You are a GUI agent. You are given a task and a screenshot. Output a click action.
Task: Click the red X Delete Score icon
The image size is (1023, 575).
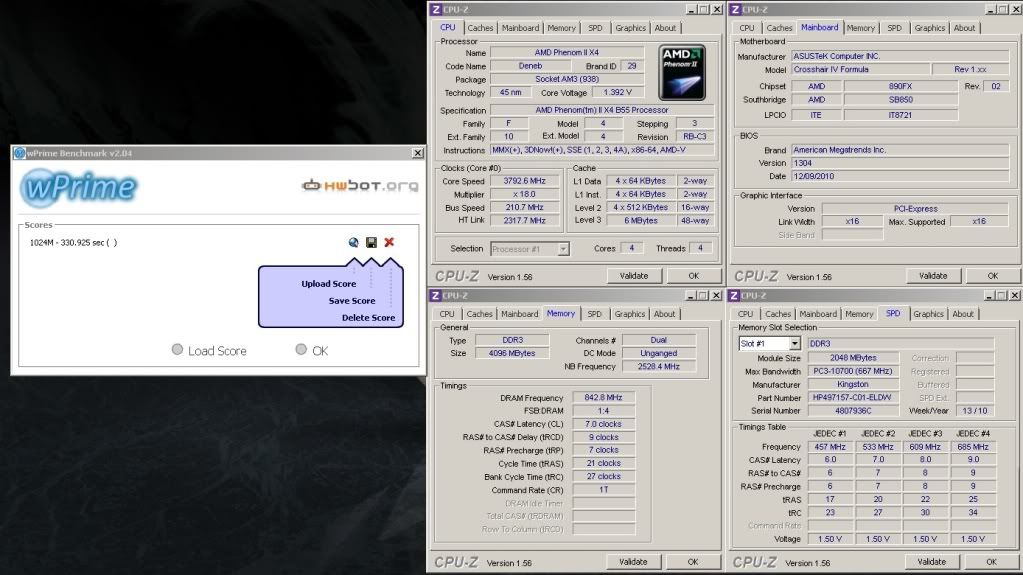click(389, 242)
